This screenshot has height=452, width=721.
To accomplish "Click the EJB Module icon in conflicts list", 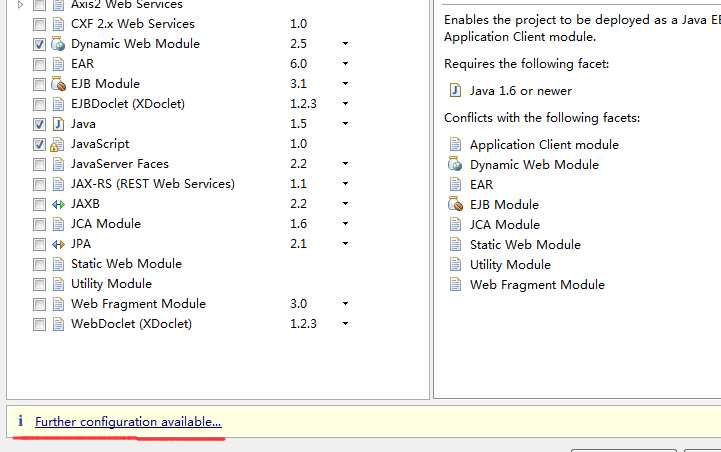I will click(x=455, y=204).
